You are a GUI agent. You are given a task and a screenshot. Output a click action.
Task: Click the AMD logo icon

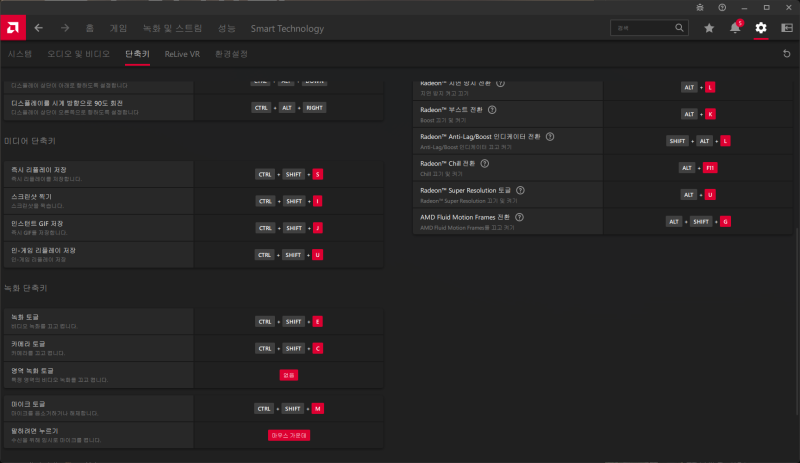coord(13,28)
